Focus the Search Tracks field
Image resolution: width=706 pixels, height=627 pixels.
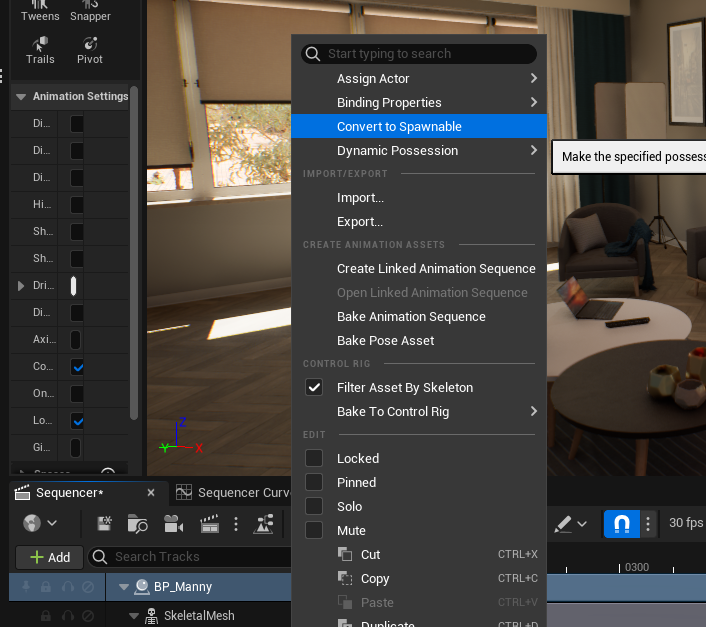(x=190, y=557)
